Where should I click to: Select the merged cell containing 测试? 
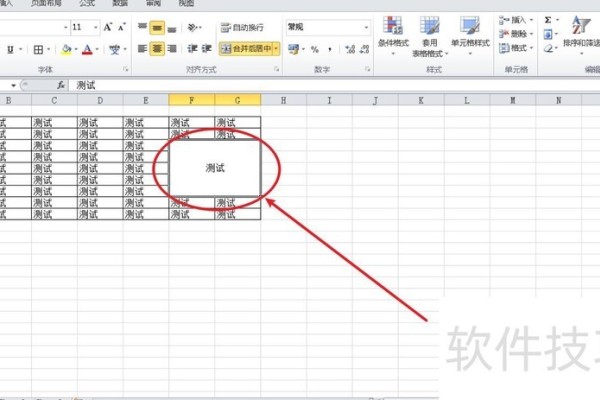tap(215, 168)
